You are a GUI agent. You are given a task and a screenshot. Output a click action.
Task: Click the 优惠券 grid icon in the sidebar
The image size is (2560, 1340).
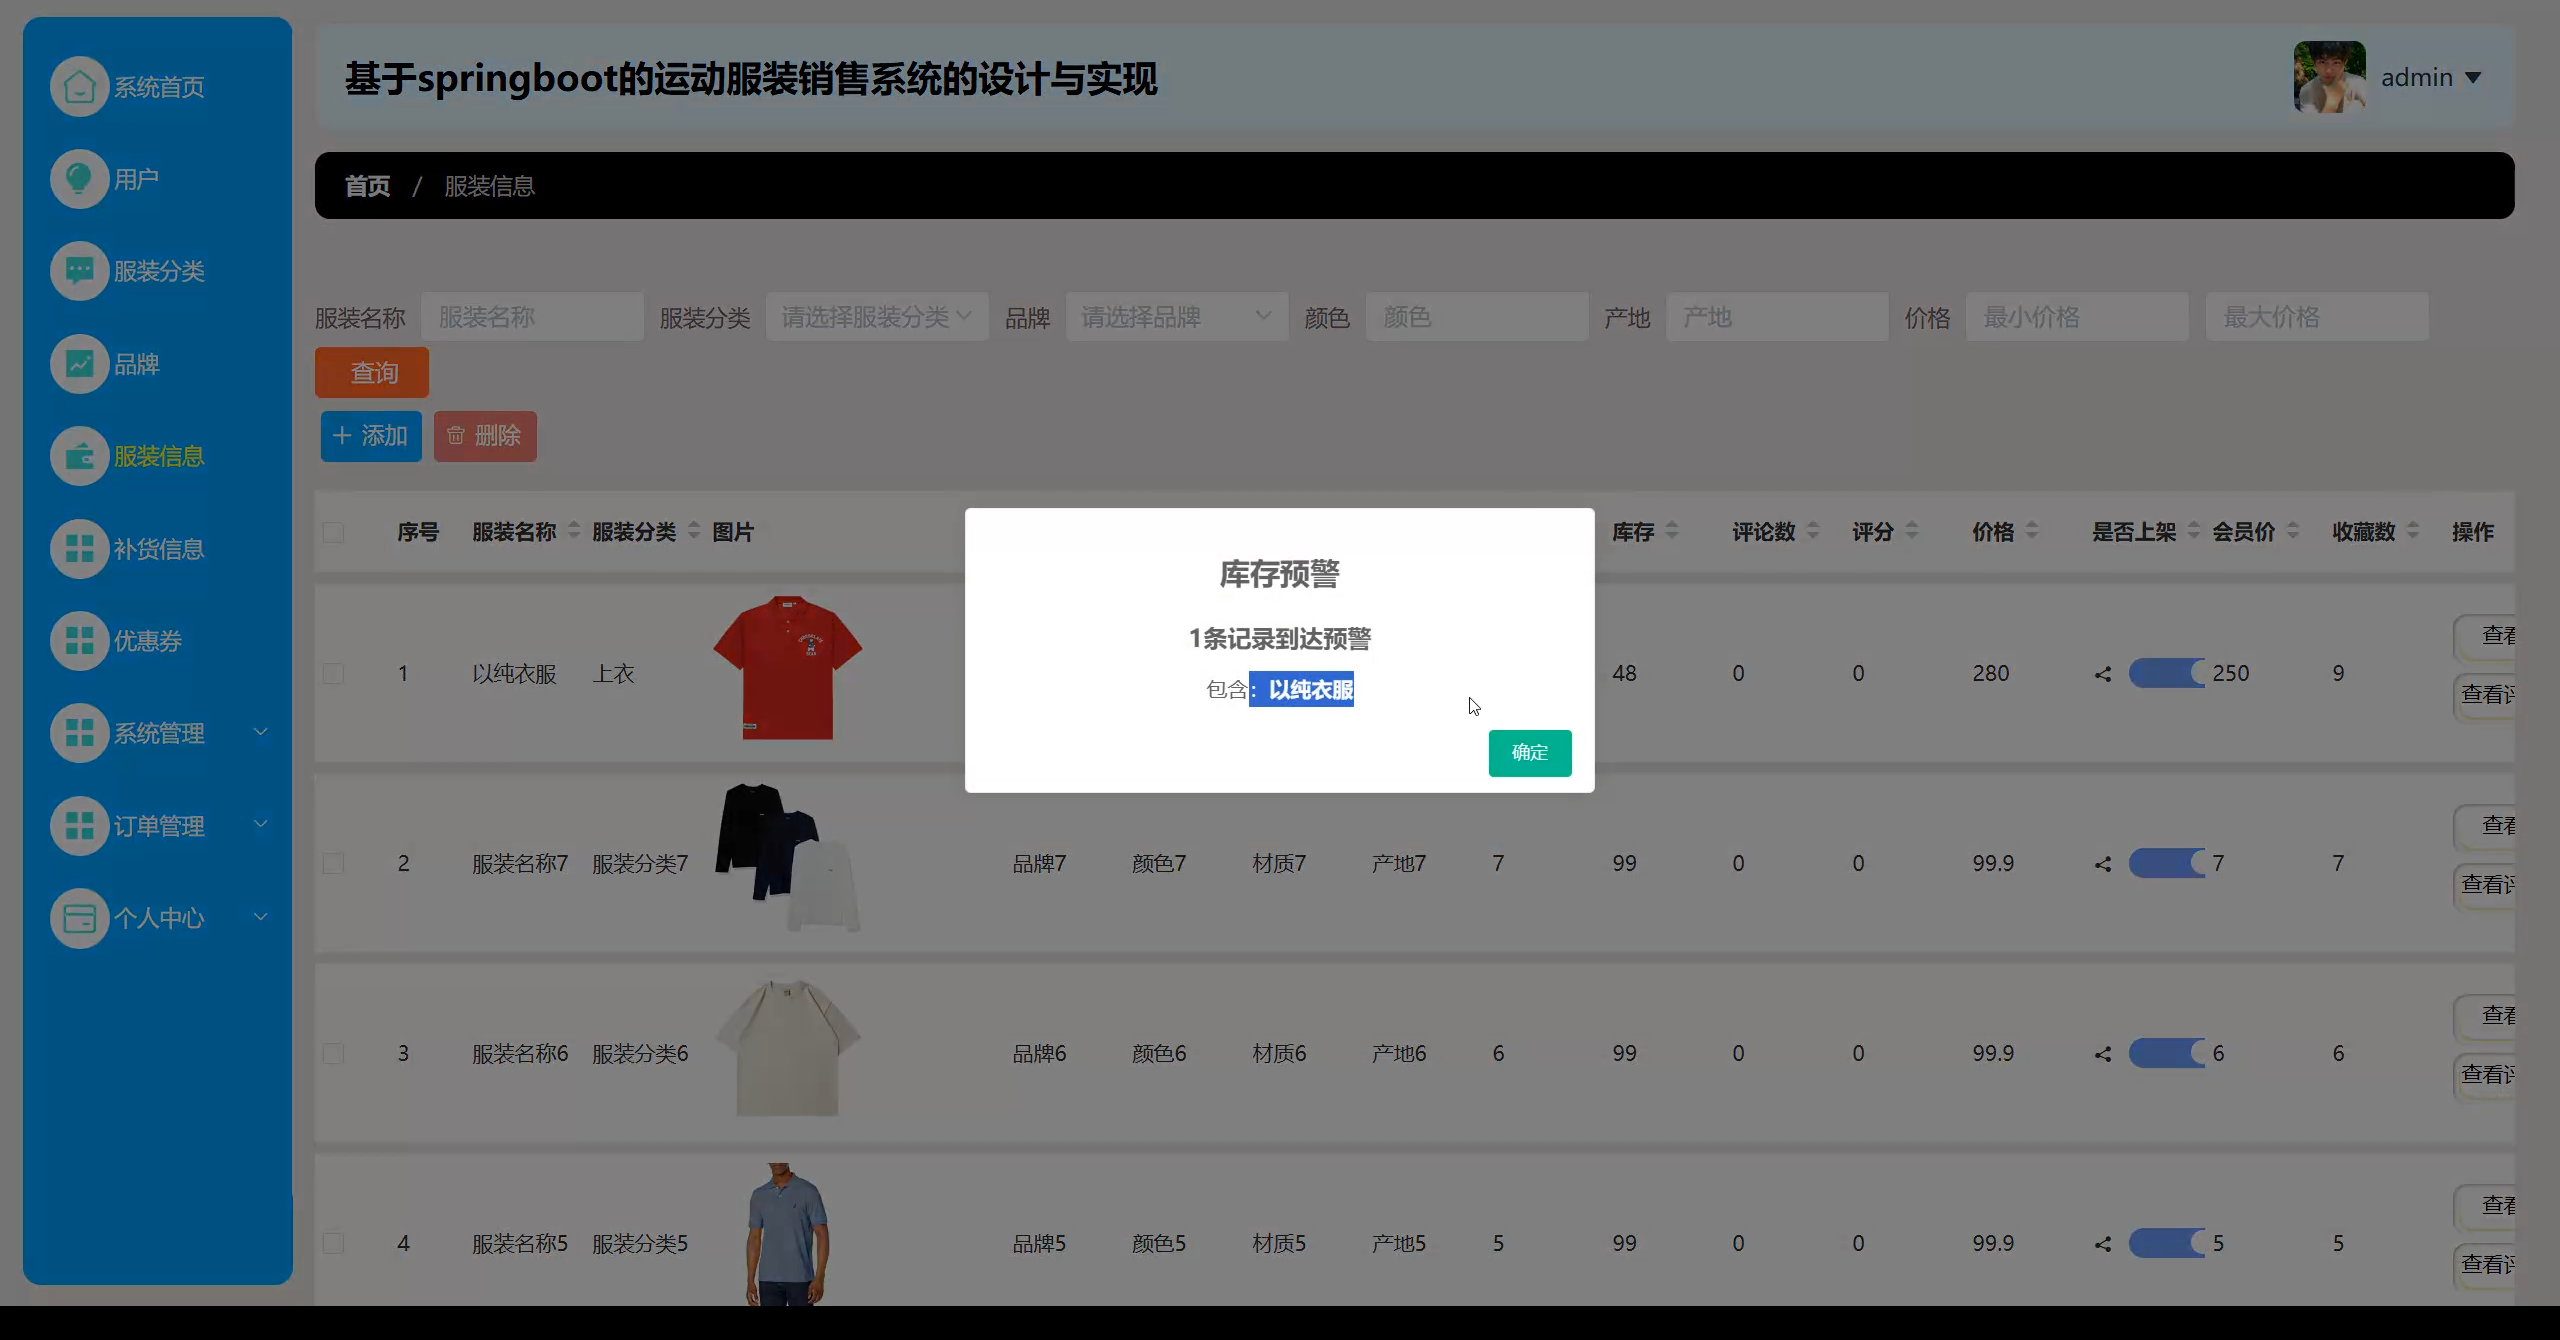79,641
